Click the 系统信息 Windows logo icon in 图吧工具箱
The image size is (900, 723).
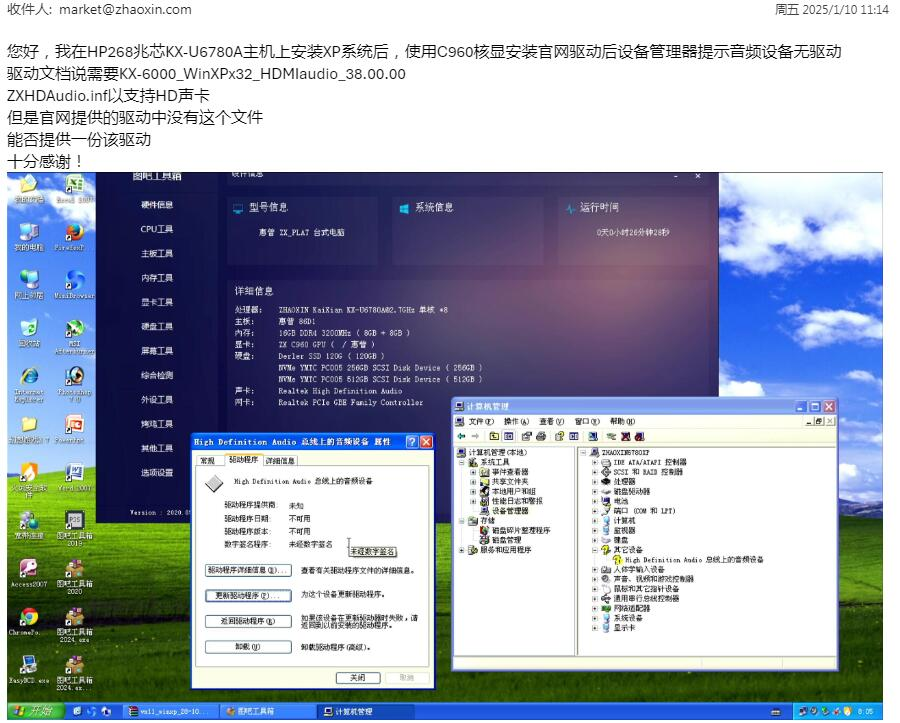[405, 207]
